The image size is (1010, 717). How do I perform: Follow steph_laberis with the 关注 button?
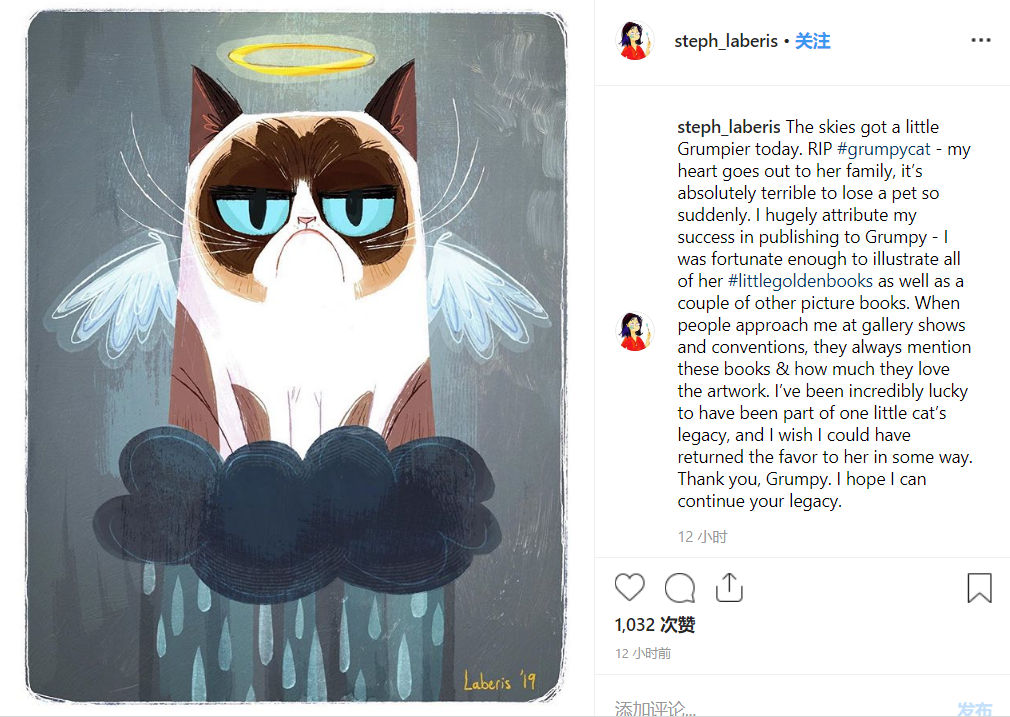coord(812,41)
